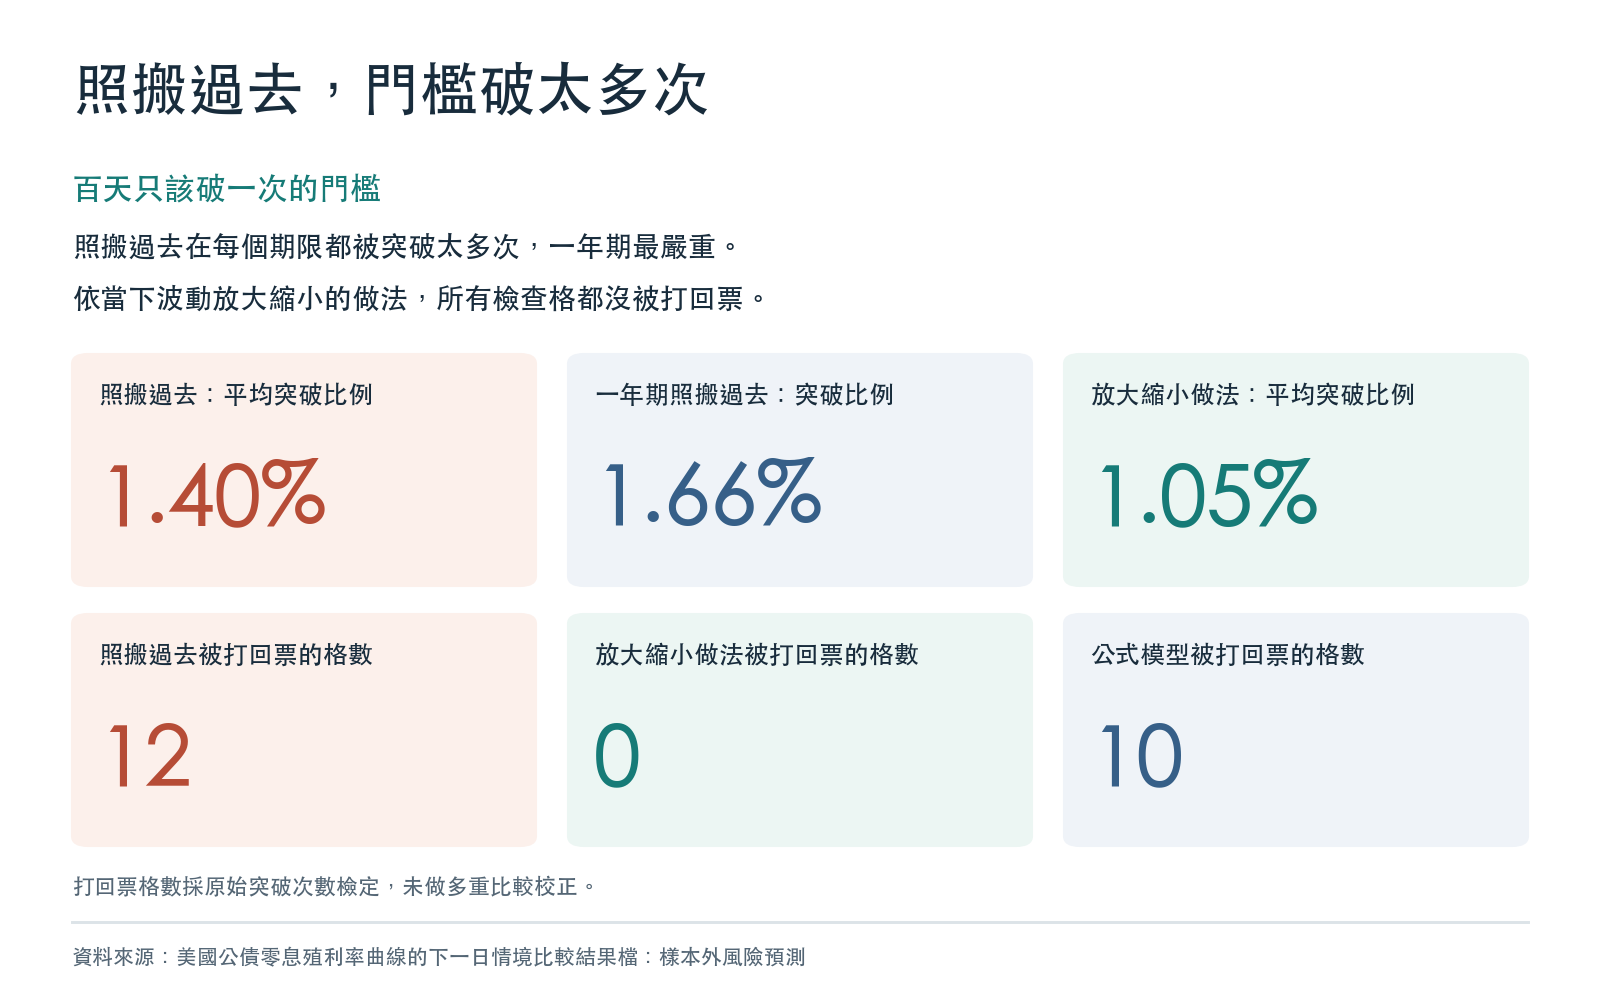Viewport: 1600px width, 1000px height.
Task: Click the 1.40% value
Action: pyautogui.click(x=216, y=493)
